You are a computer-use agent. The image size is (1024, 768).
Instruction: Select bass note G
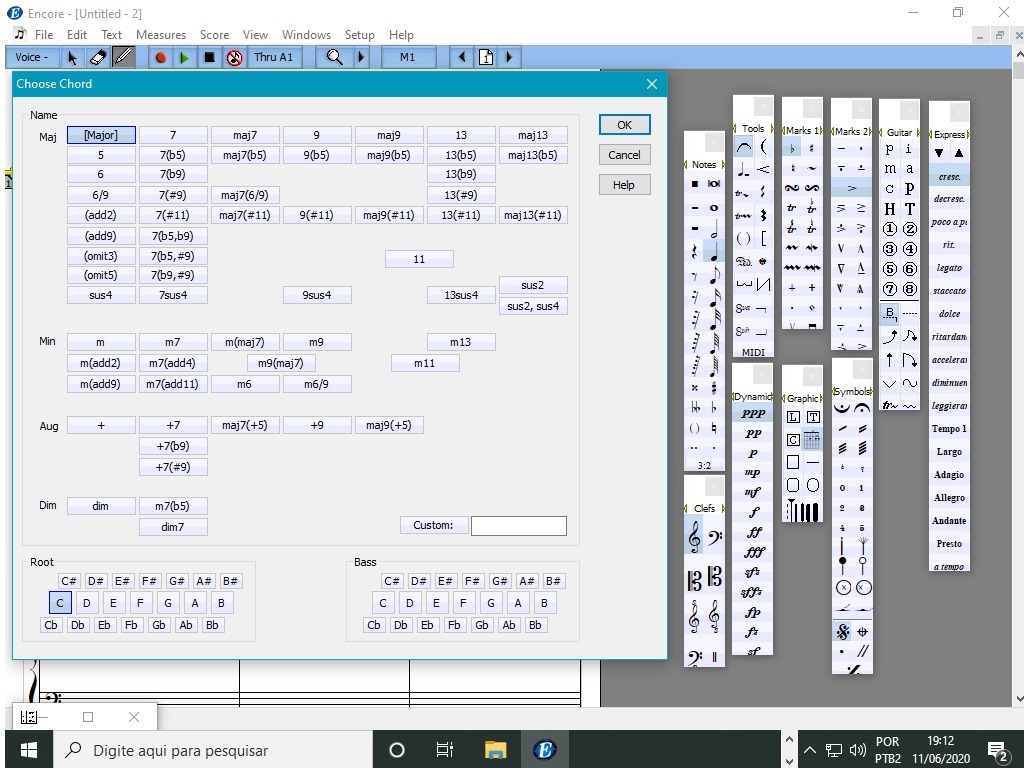tap(490, 603)
